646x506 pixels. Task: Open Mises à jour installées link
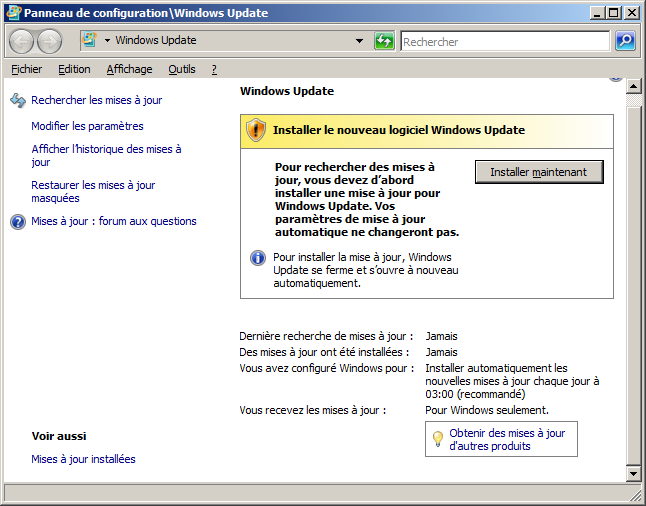83,459
